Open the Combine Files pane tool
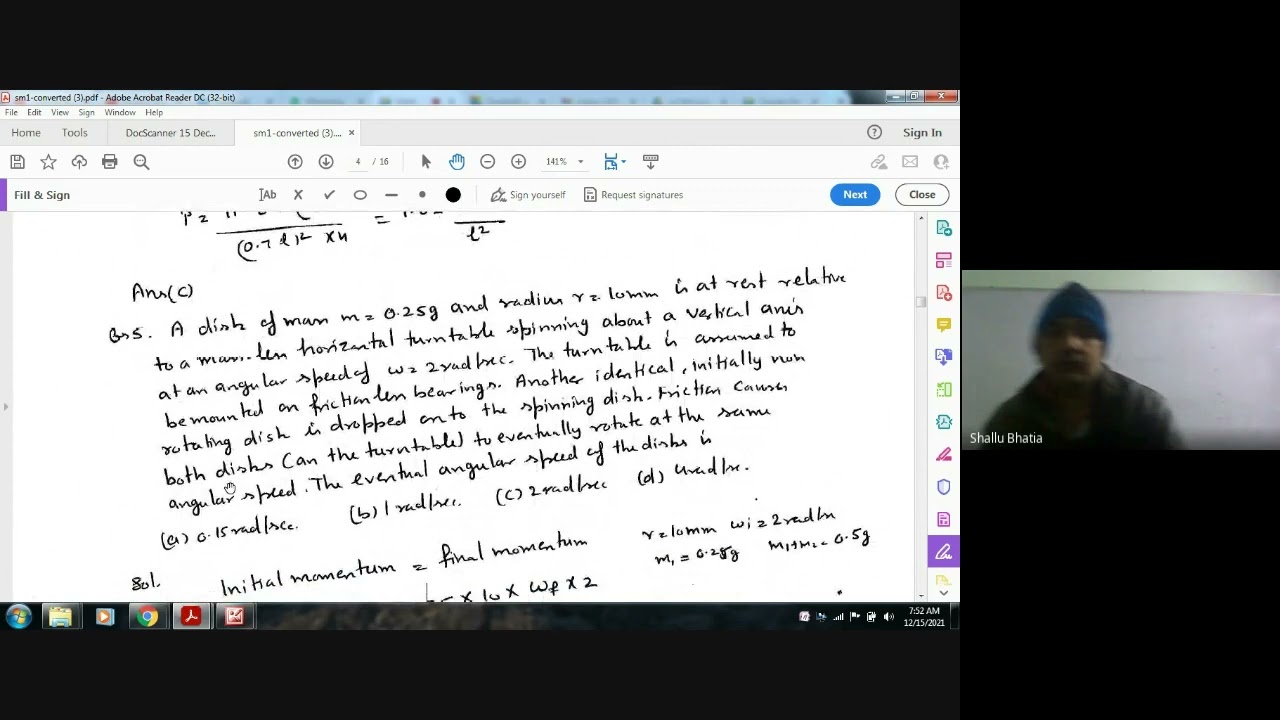 pyautogui.click(x=944, y=357)
